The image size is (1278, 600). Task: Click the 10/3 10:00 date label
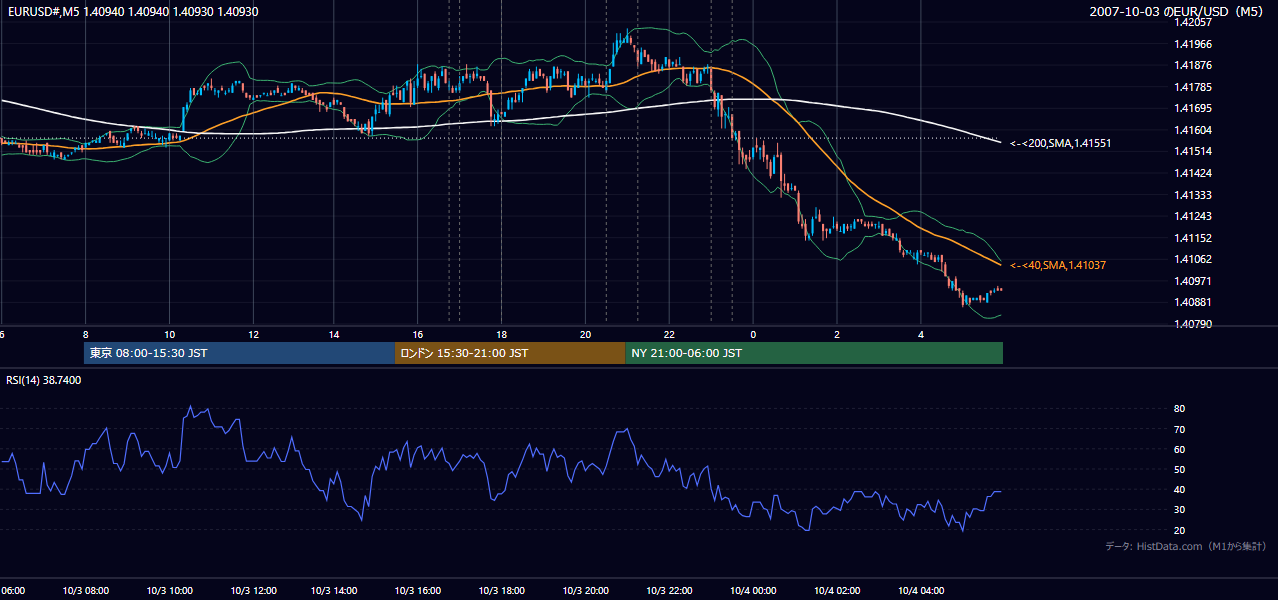click(x=170, y=591)
